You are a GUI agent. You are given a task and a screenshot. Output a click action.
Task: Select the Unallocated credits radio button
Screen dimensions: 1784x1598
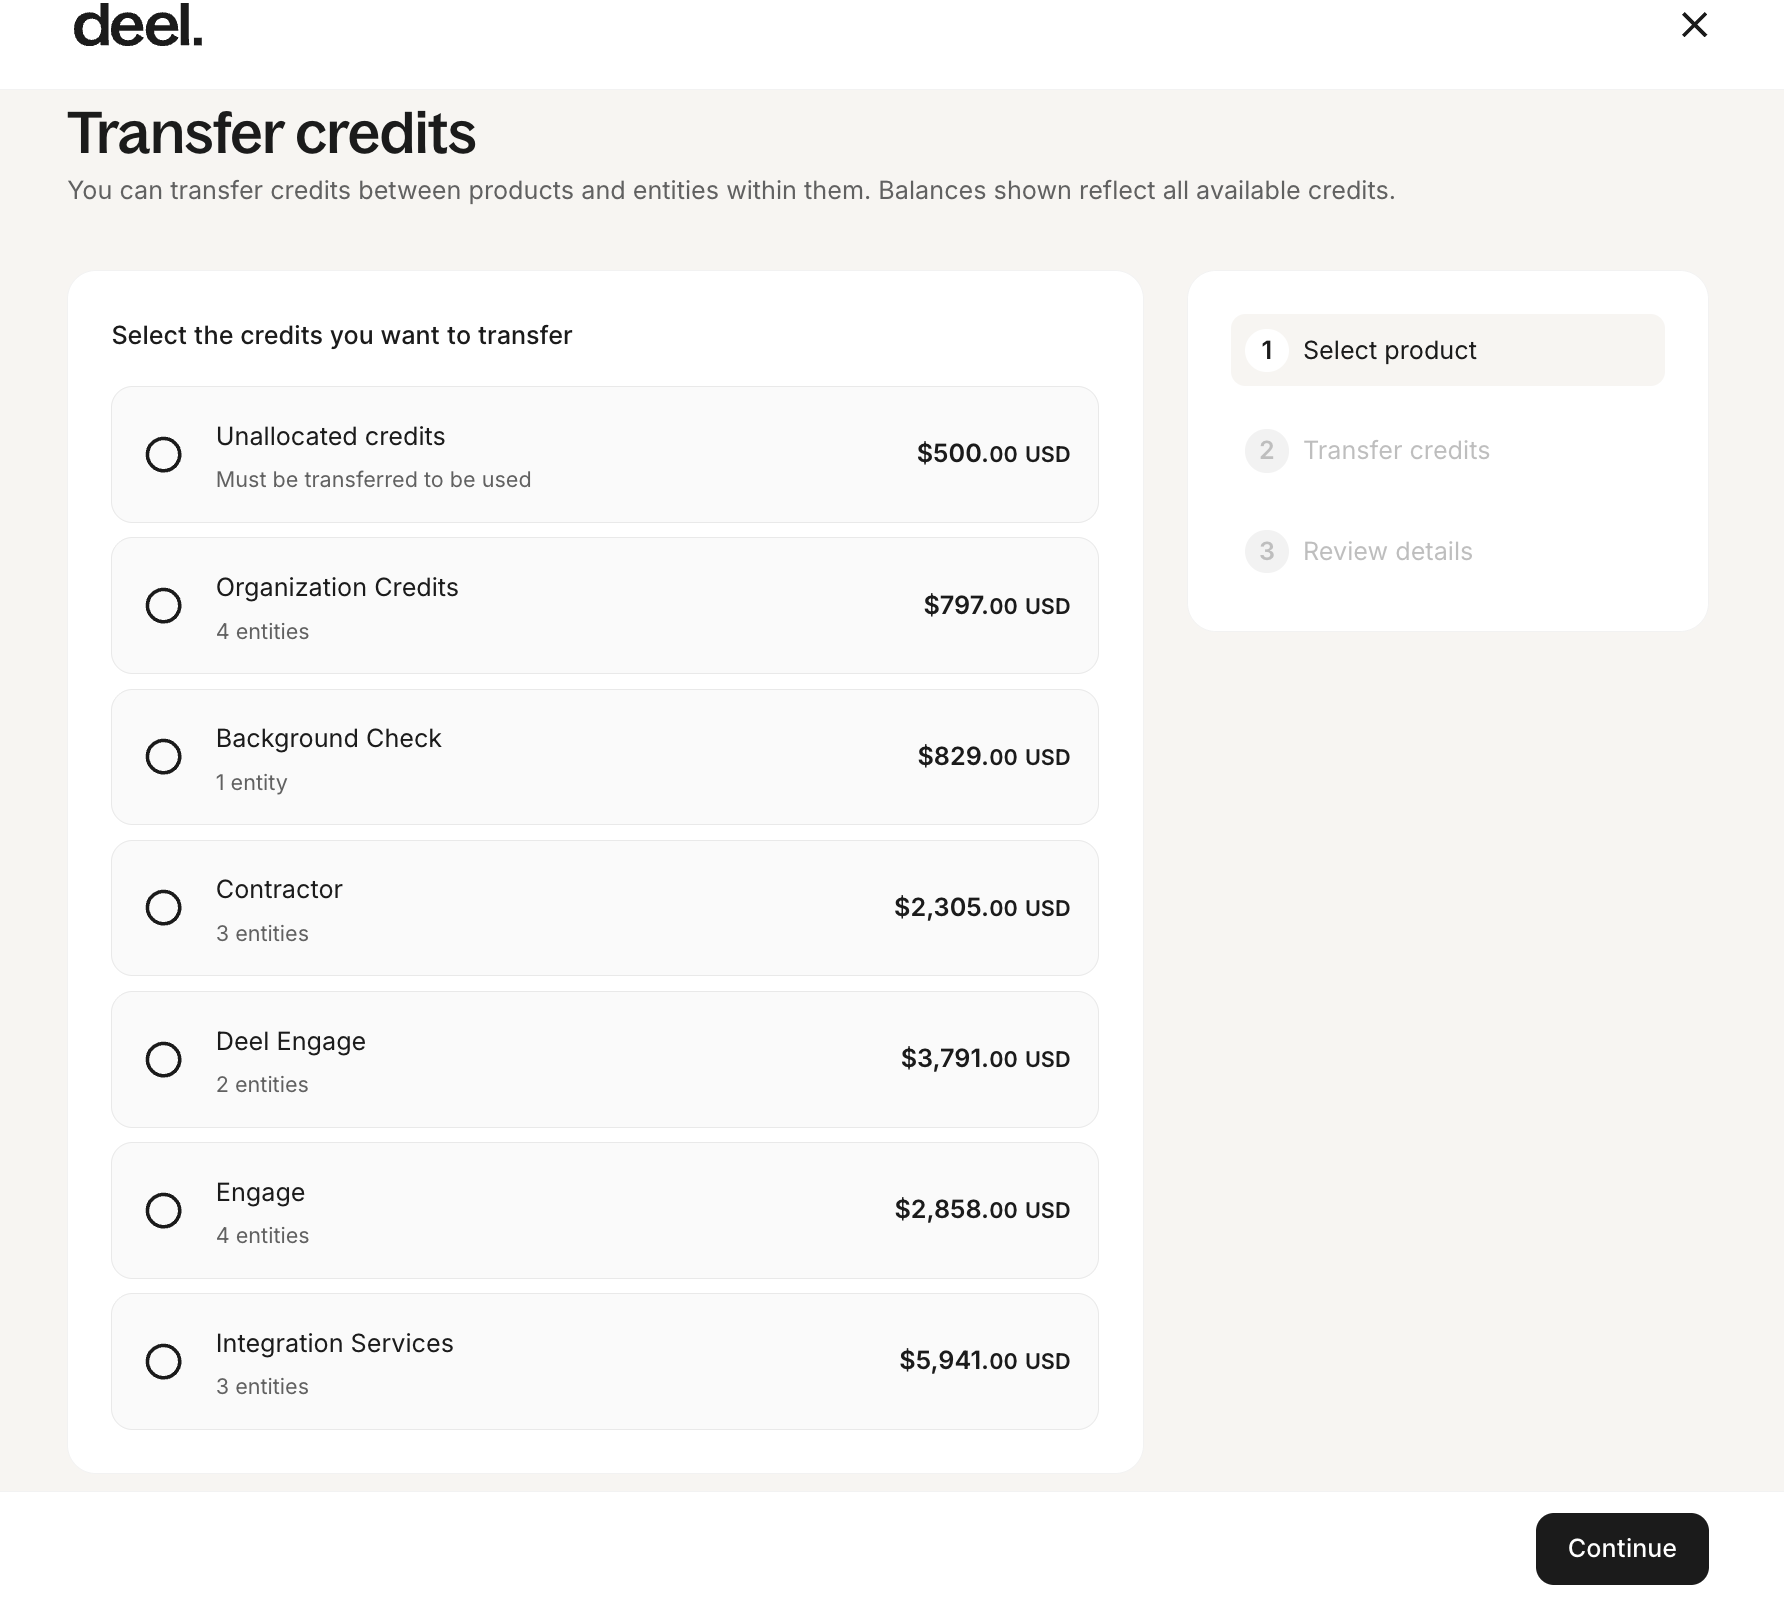[x=164, y=455]
